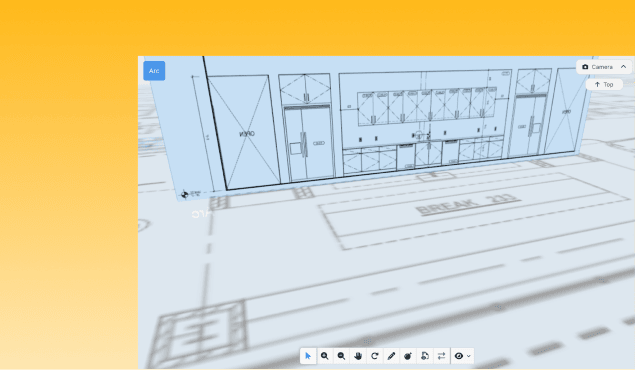The width and height of the screenshot is (635, 370).
Task: Click the zoom out magnifier tool
Action: coord(341,356)
